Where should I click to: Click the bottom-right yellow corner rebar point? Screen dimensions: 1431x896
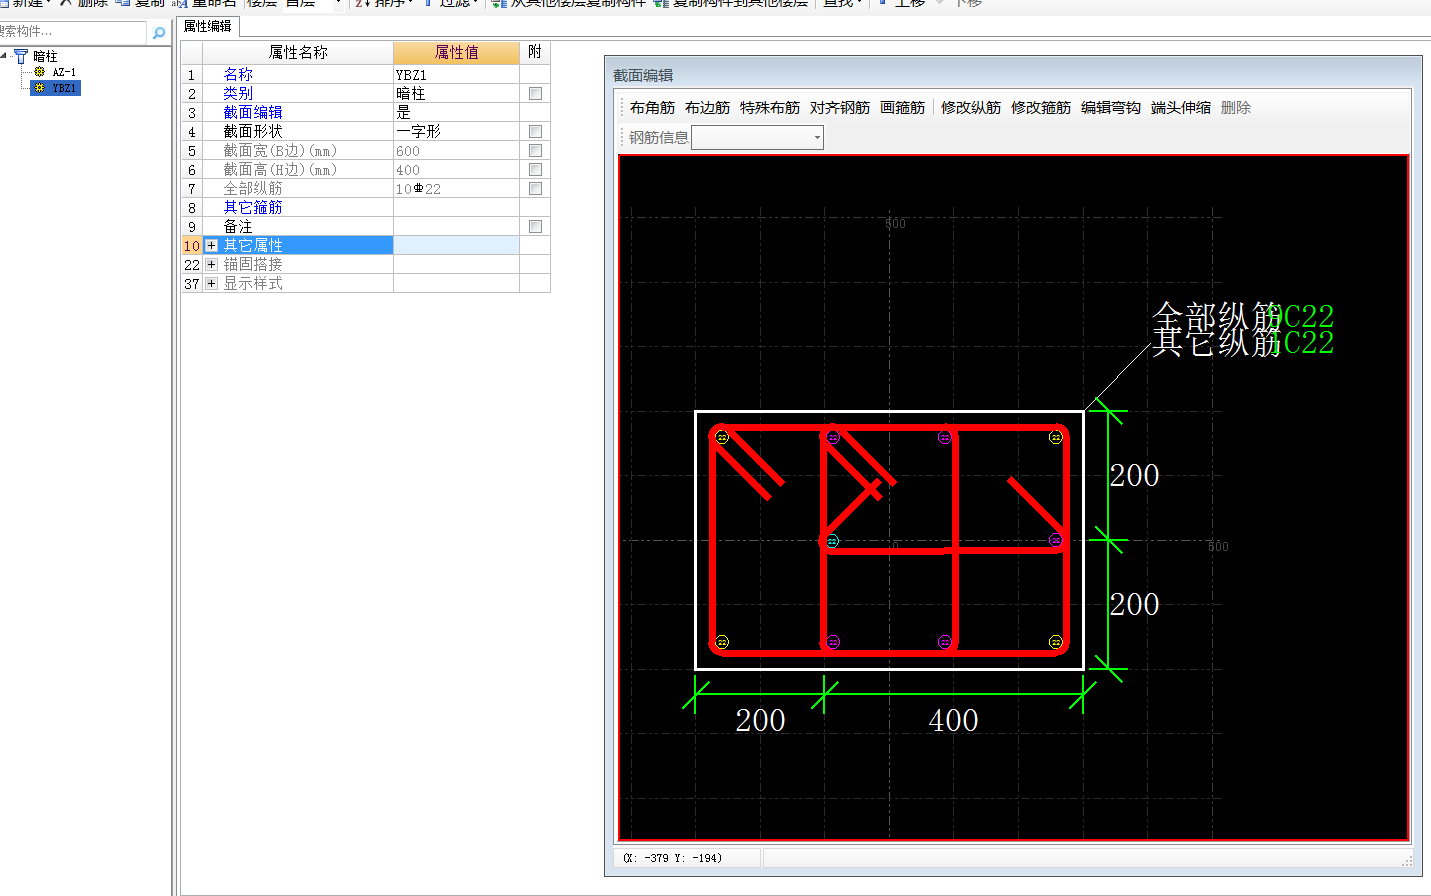(x=1056, y=642)
